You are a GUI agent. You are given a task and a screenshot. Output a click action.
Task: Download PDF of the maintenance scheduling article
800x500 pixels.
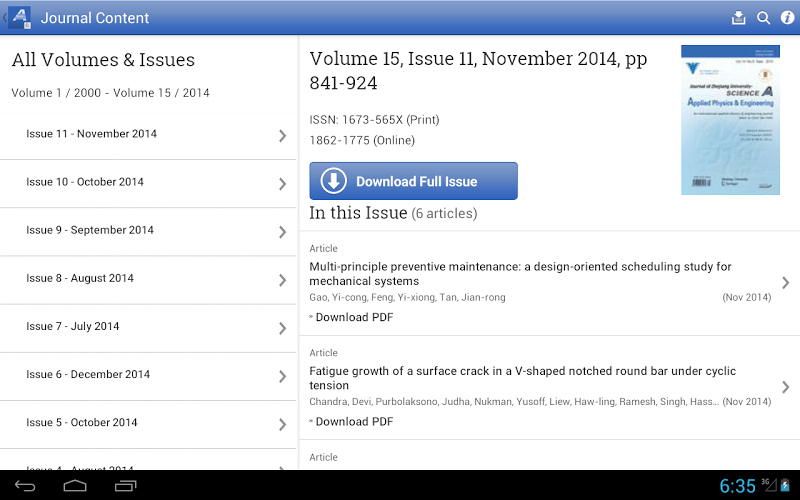(354, 317)
